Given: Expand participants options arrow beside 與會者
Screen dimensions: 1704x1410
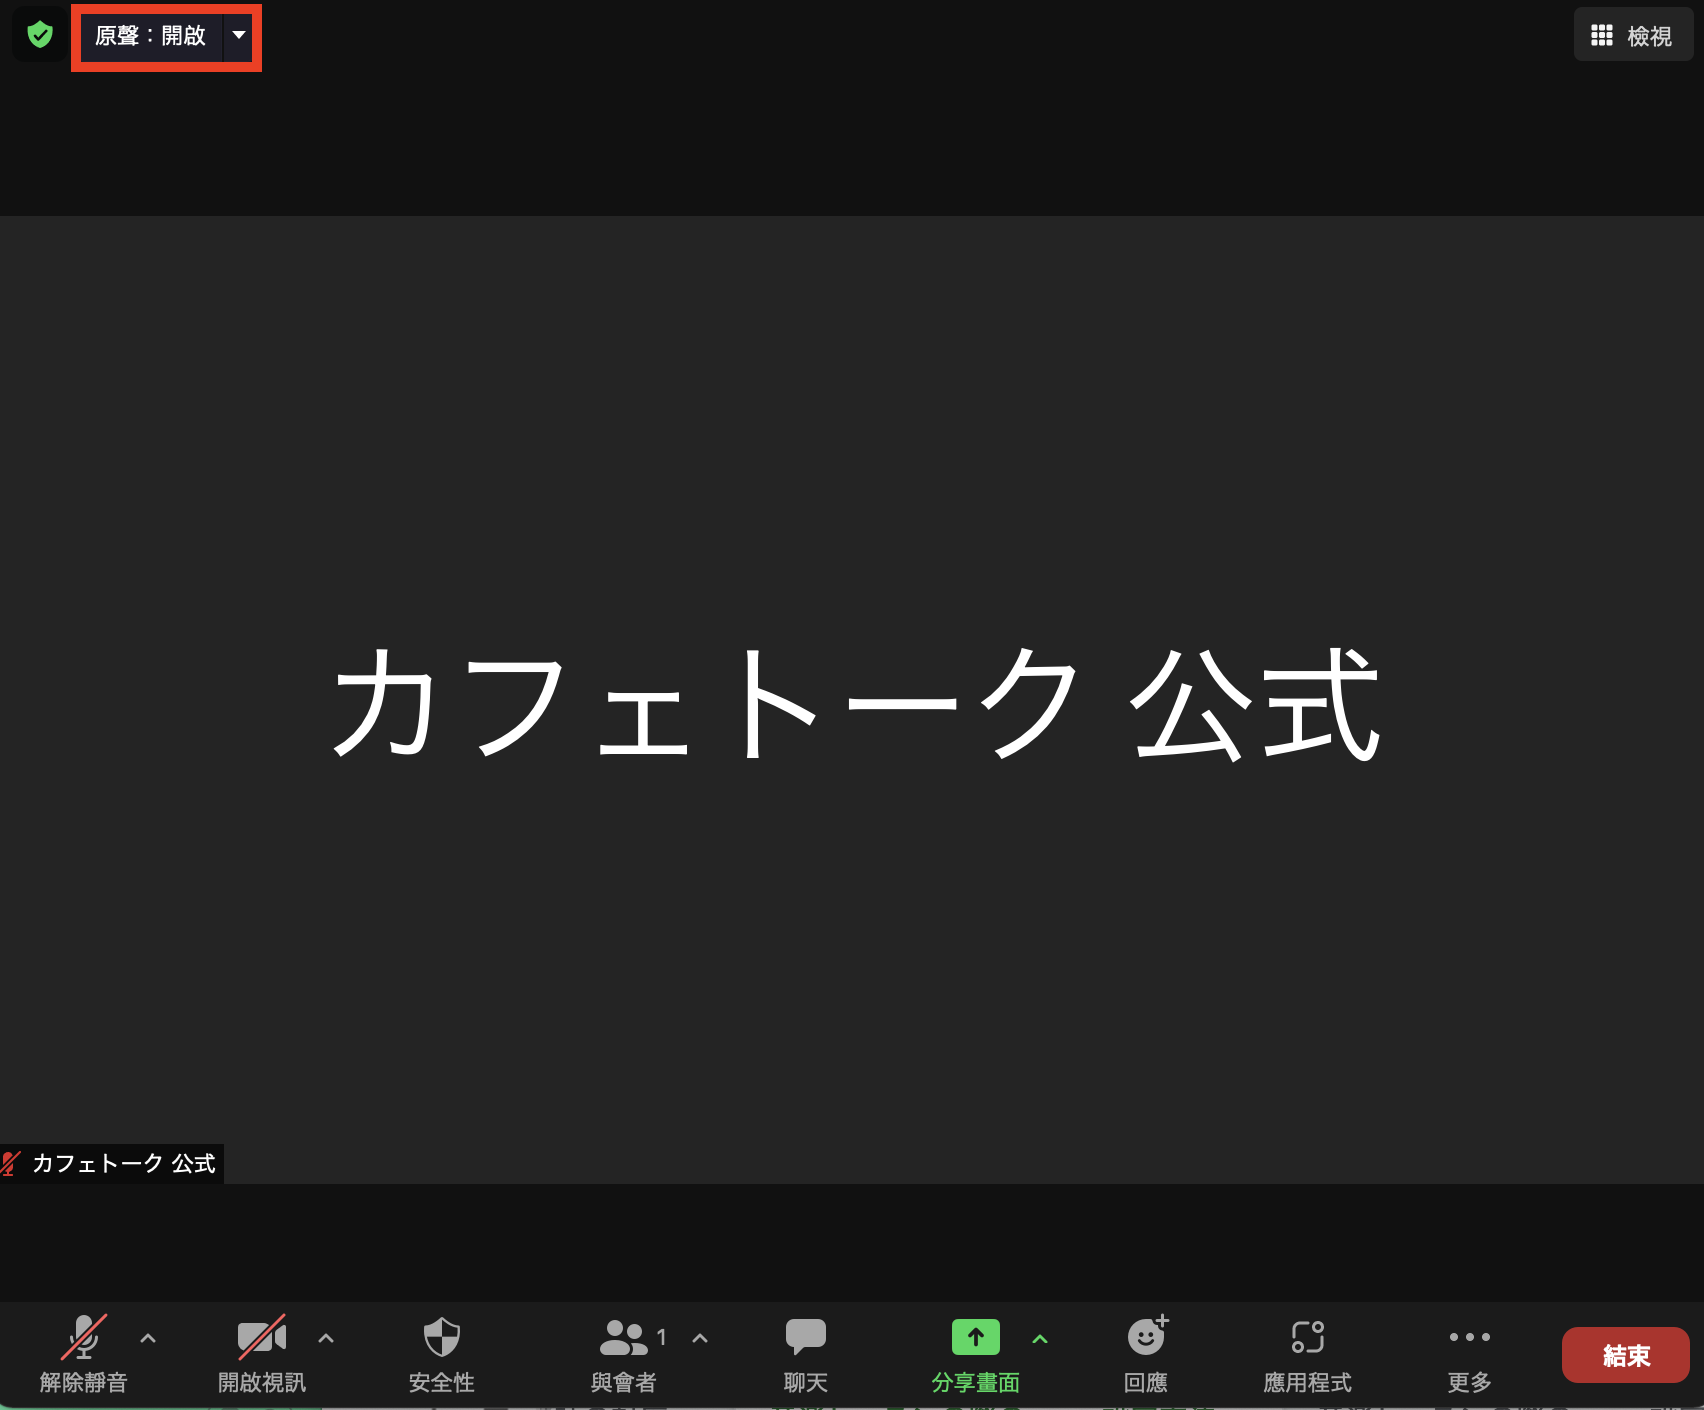Looking at the screenshot, I should pos(700,1338).
